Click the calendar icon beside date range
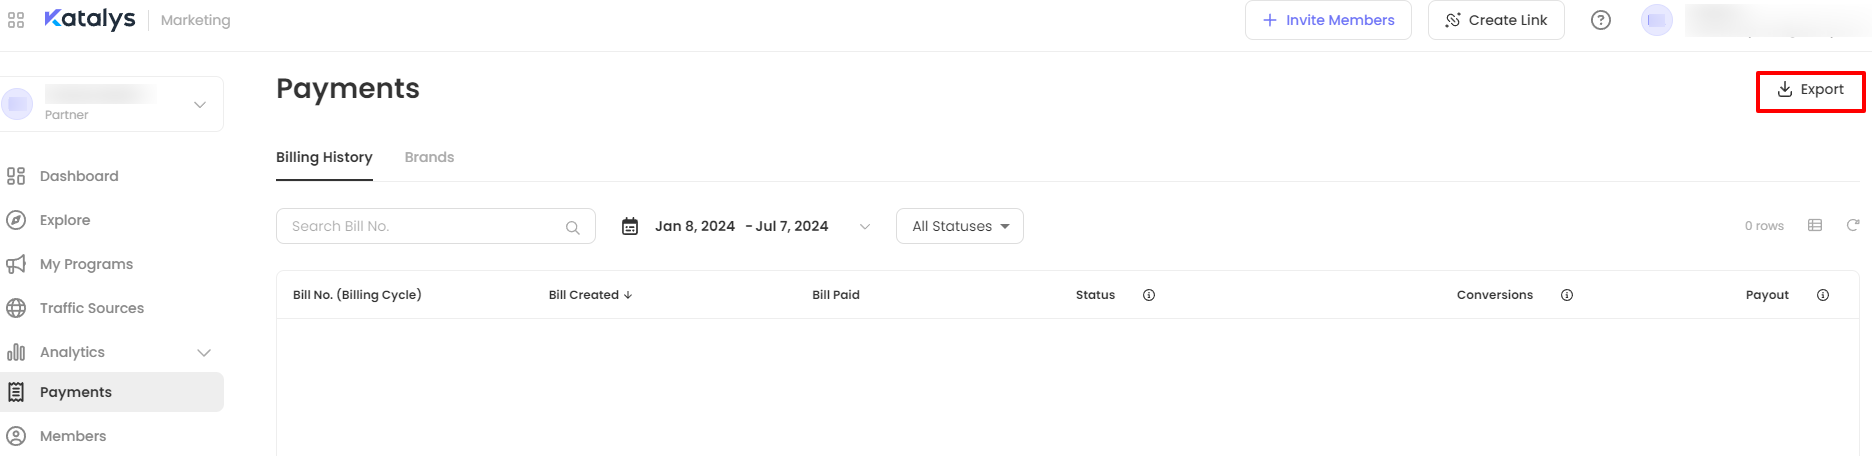The height and width of the screenshot is (456, 1872). tap(630, 227)
